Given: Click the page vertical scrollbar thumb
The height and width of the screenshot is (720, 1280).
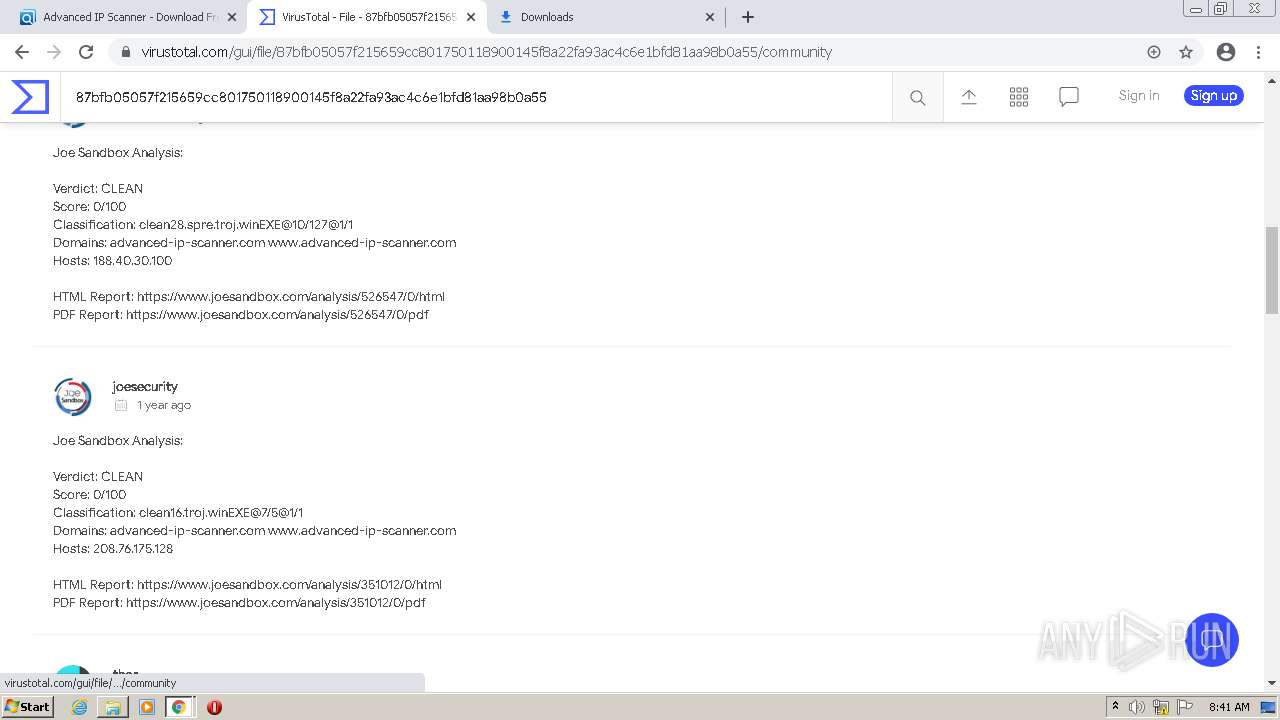Looking at the screenshot, I should tap(1272, 270).
